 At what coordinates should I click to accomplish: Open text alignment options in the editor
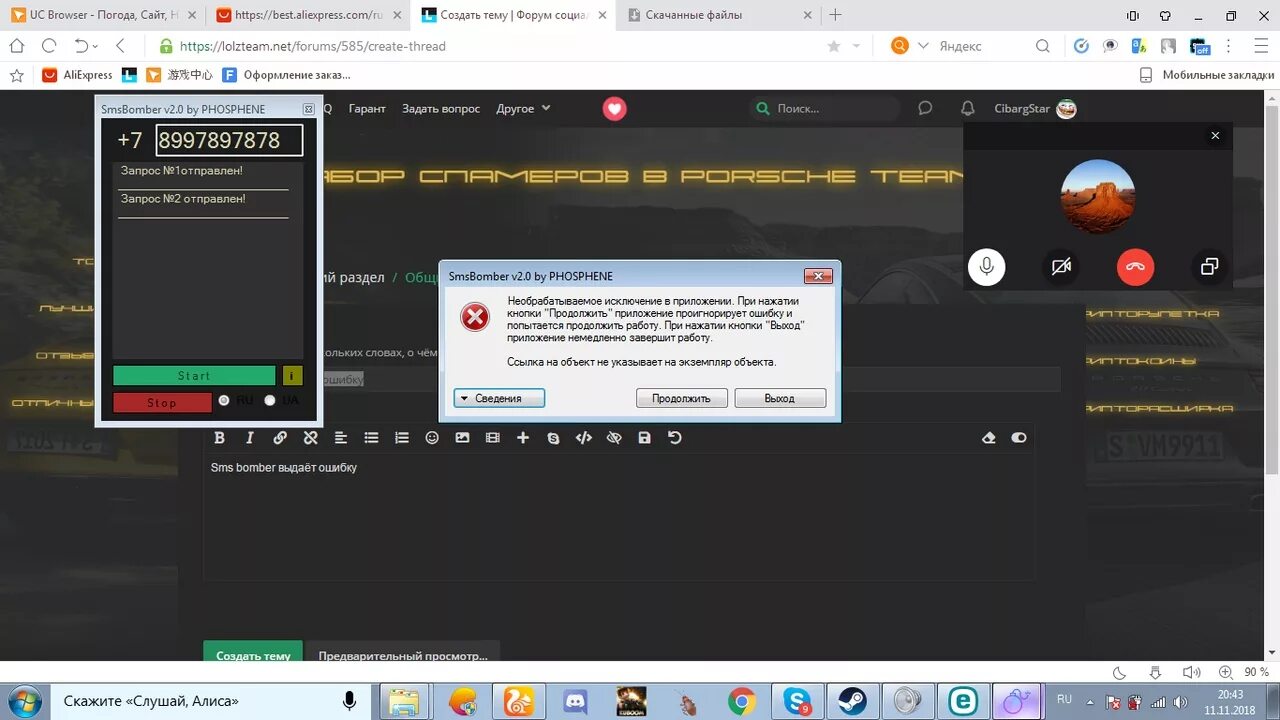point(341,438)
